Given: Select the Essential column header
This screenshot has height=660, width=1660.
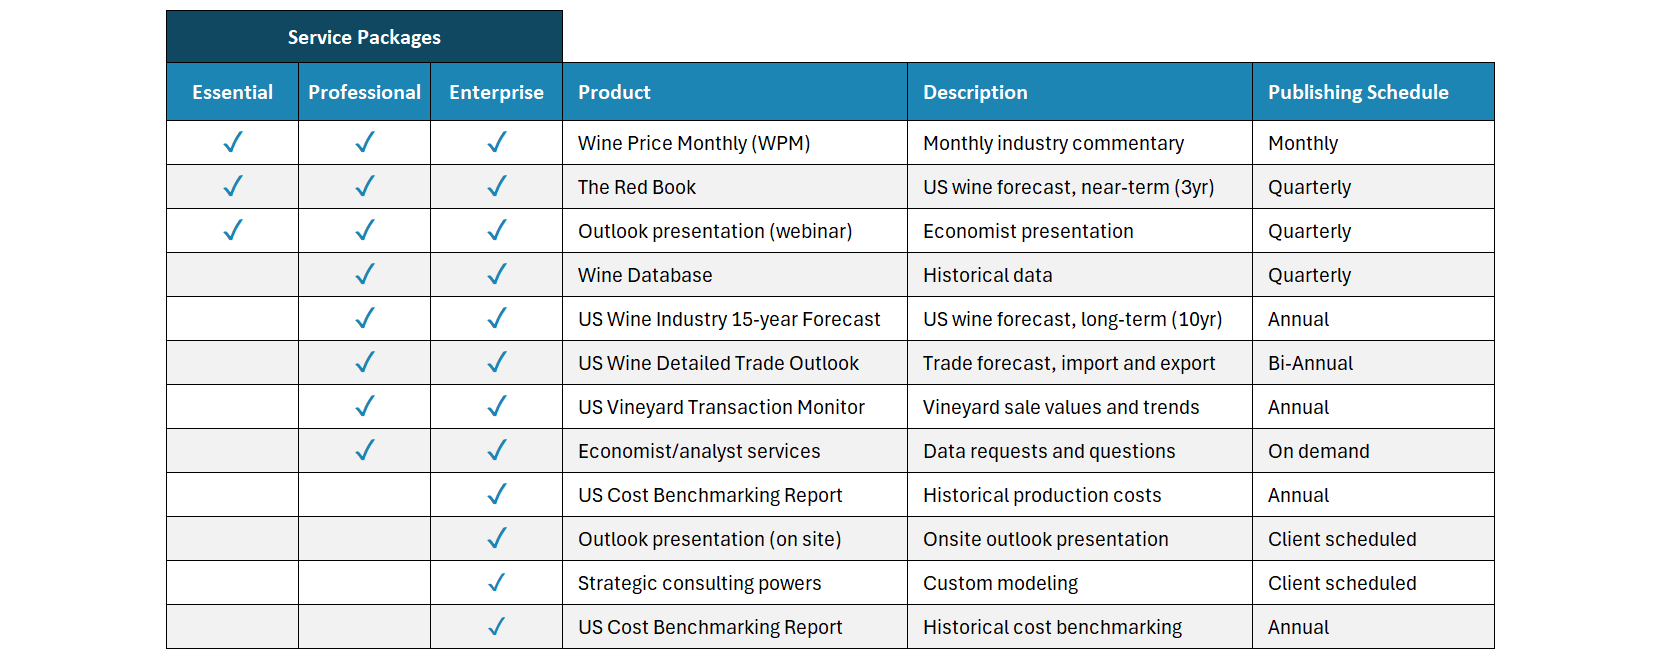Looking at the screenshot, I should pos(232,92).
